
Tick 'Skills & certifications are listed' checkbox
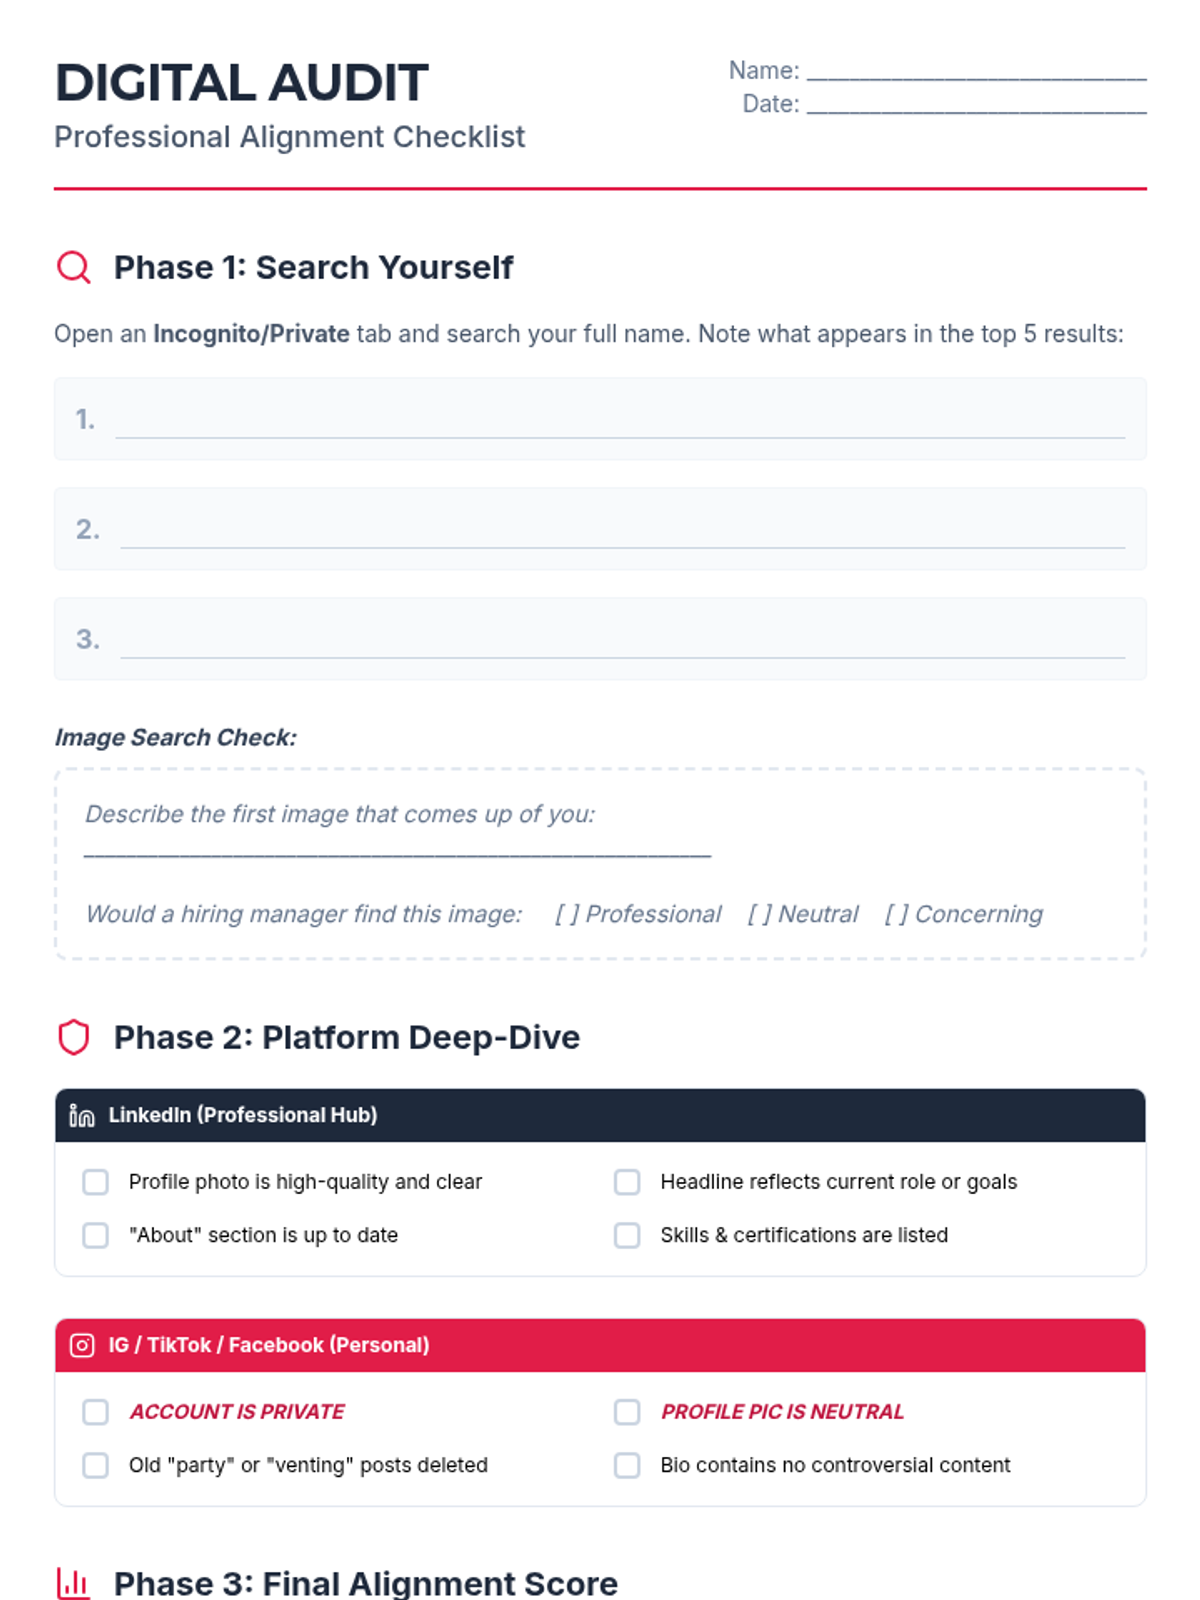pos(627,1235)
